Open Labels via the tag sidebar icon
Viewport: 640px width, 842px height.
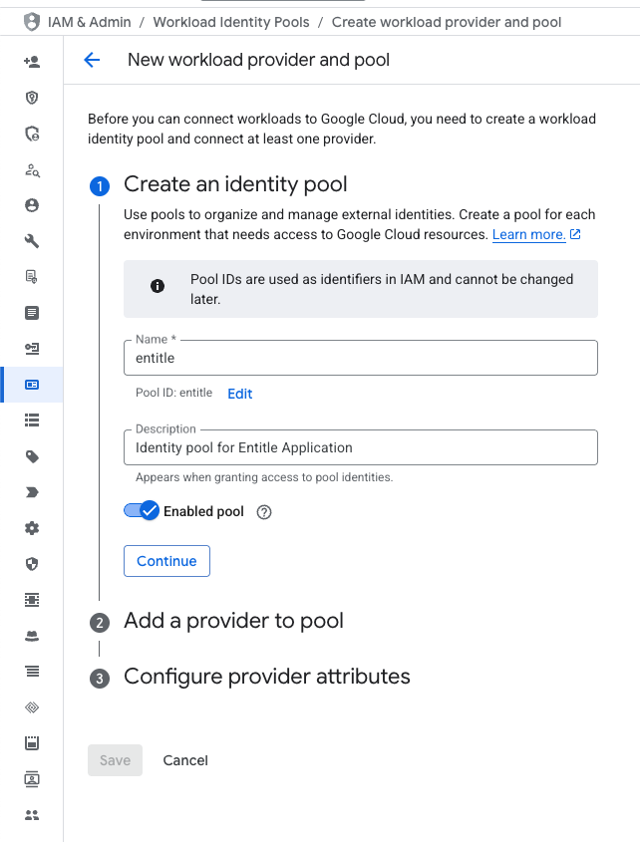pos(32,456)
